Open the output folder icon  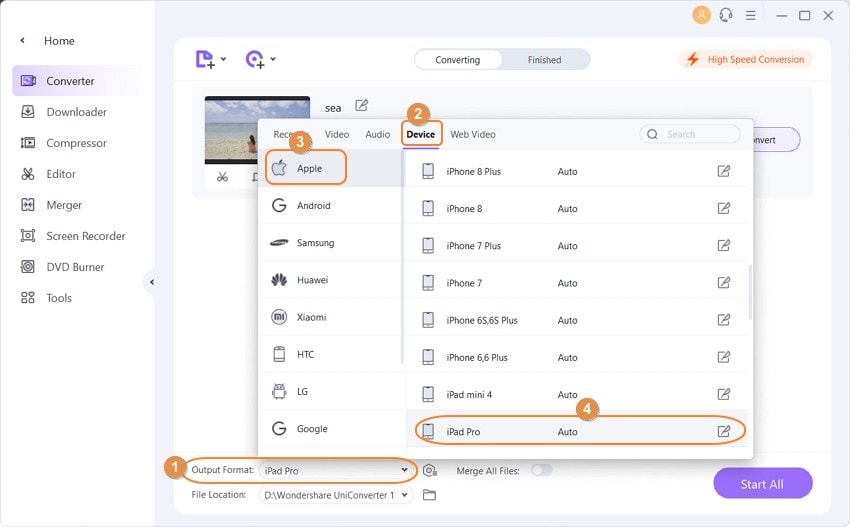pyautogui.click(x=429, y=495)
